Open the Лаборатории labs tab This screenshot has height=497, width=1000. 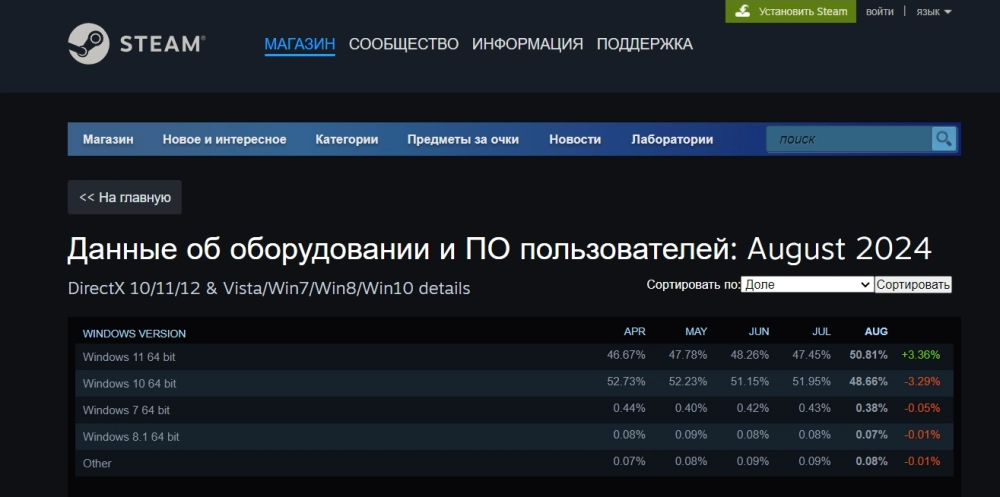[672, 140]
